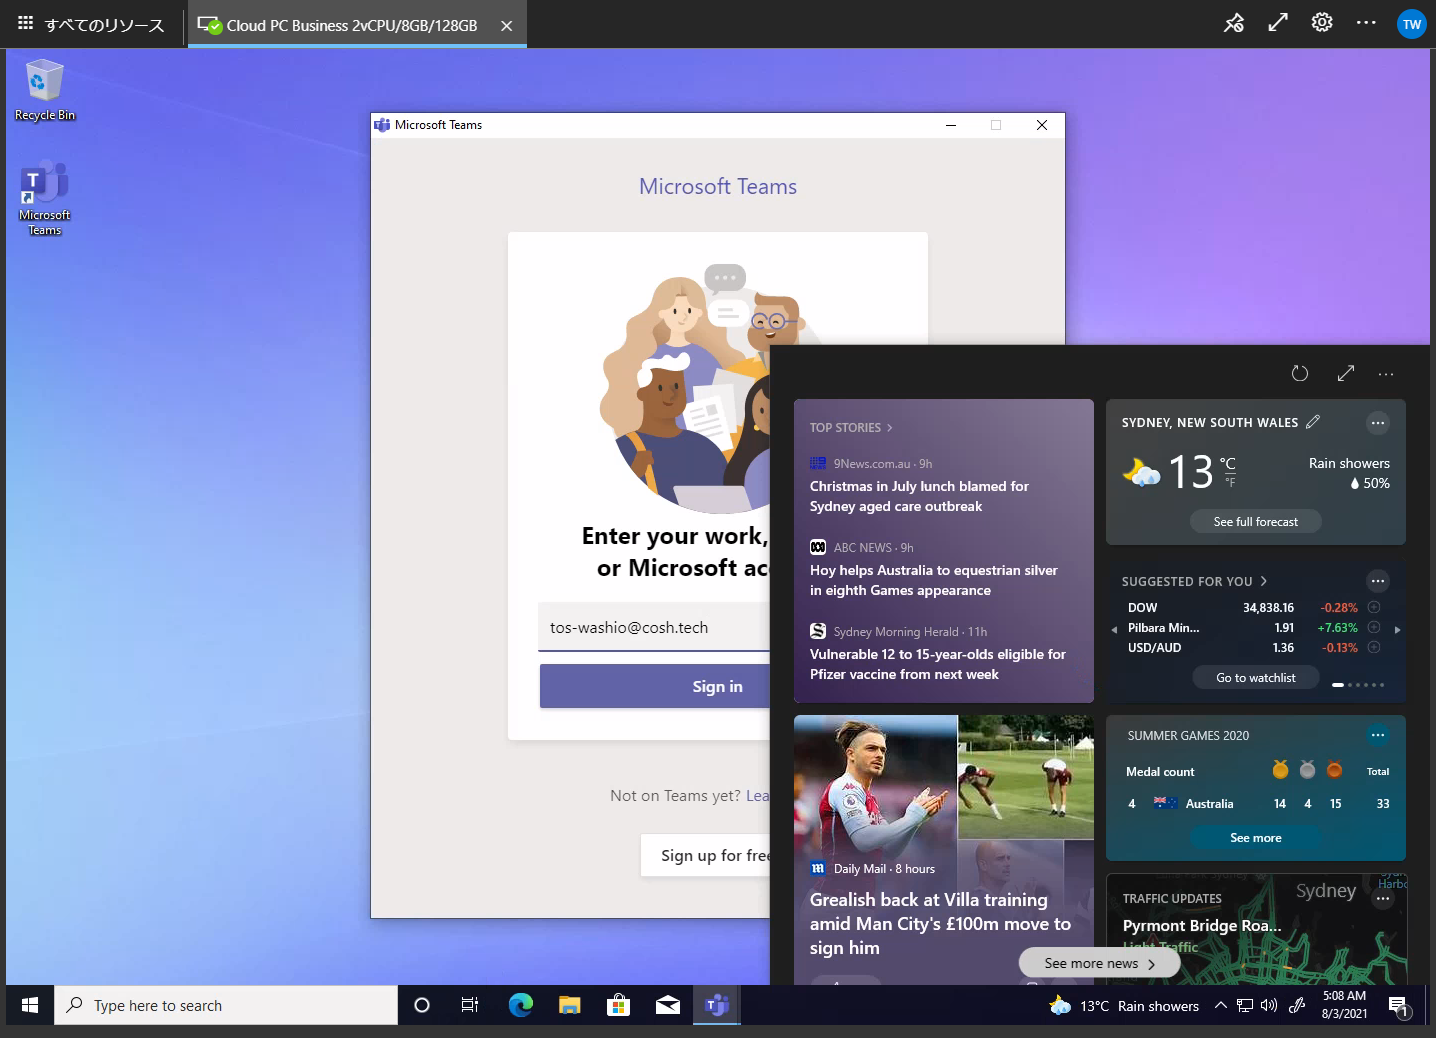Viewport: 1436px width, 1038px height.
Task: Click Go to watchlist button
Action: point(1256,677)
